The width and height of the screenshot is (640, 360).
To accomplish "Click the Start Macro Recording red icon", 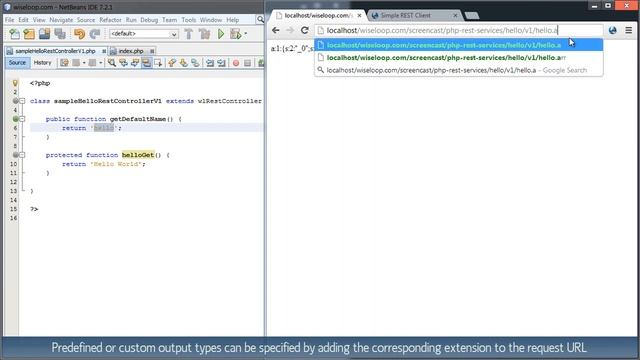I will tap(236, 63).
